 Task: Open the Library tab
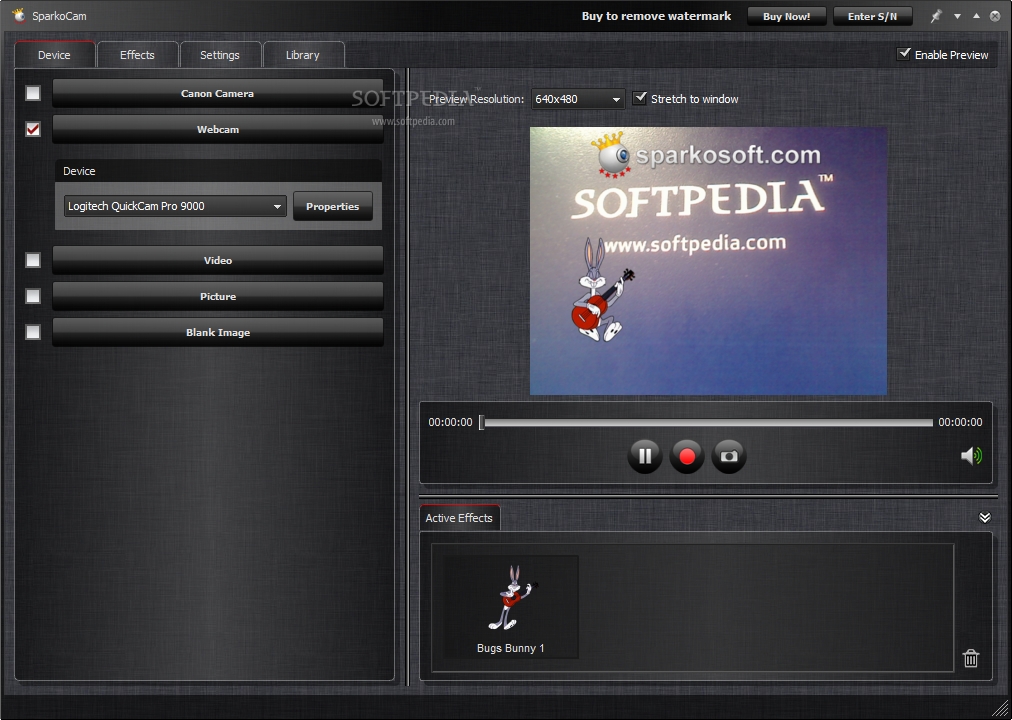(302, 55)
